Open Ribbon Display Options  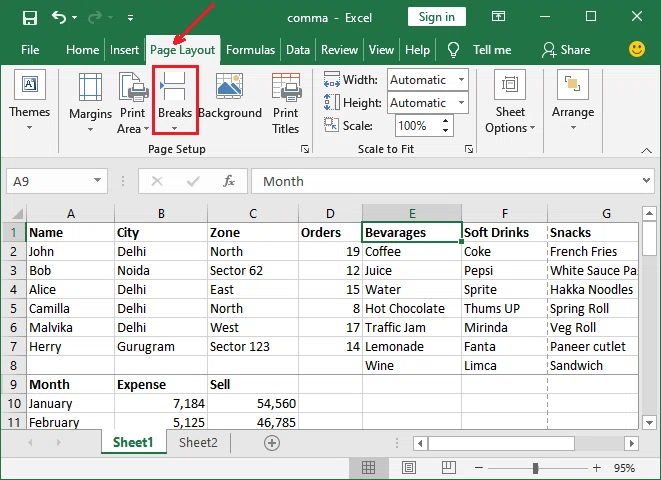click(498, 17)
